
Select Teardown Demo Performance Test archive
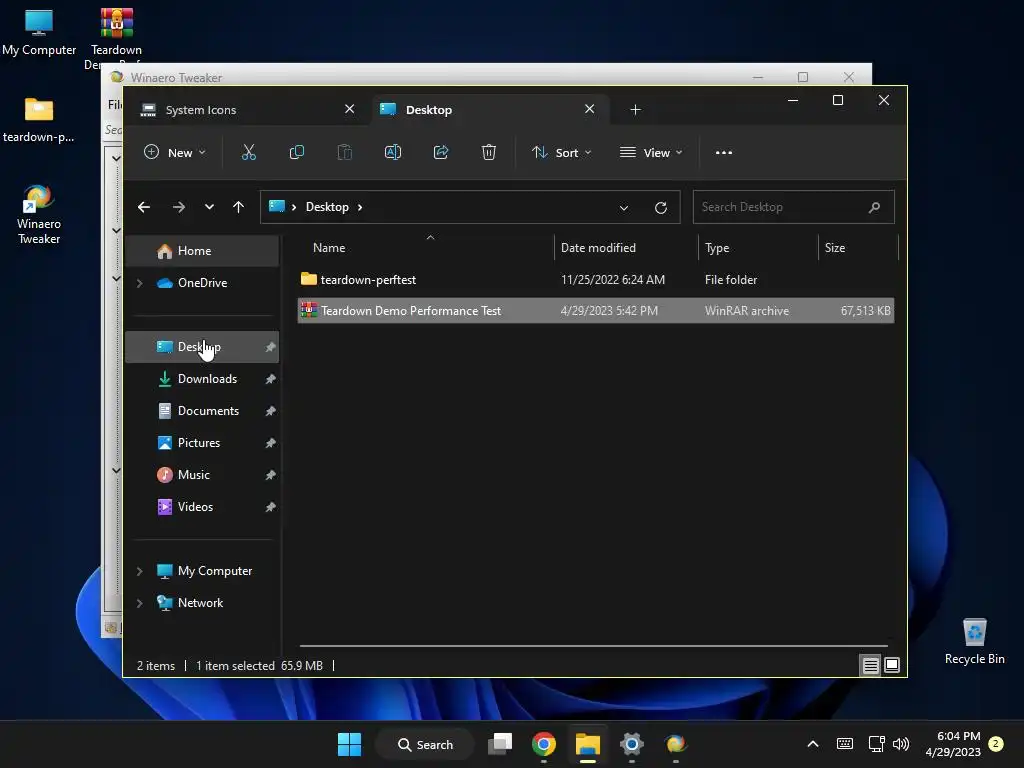coord(596,311)
